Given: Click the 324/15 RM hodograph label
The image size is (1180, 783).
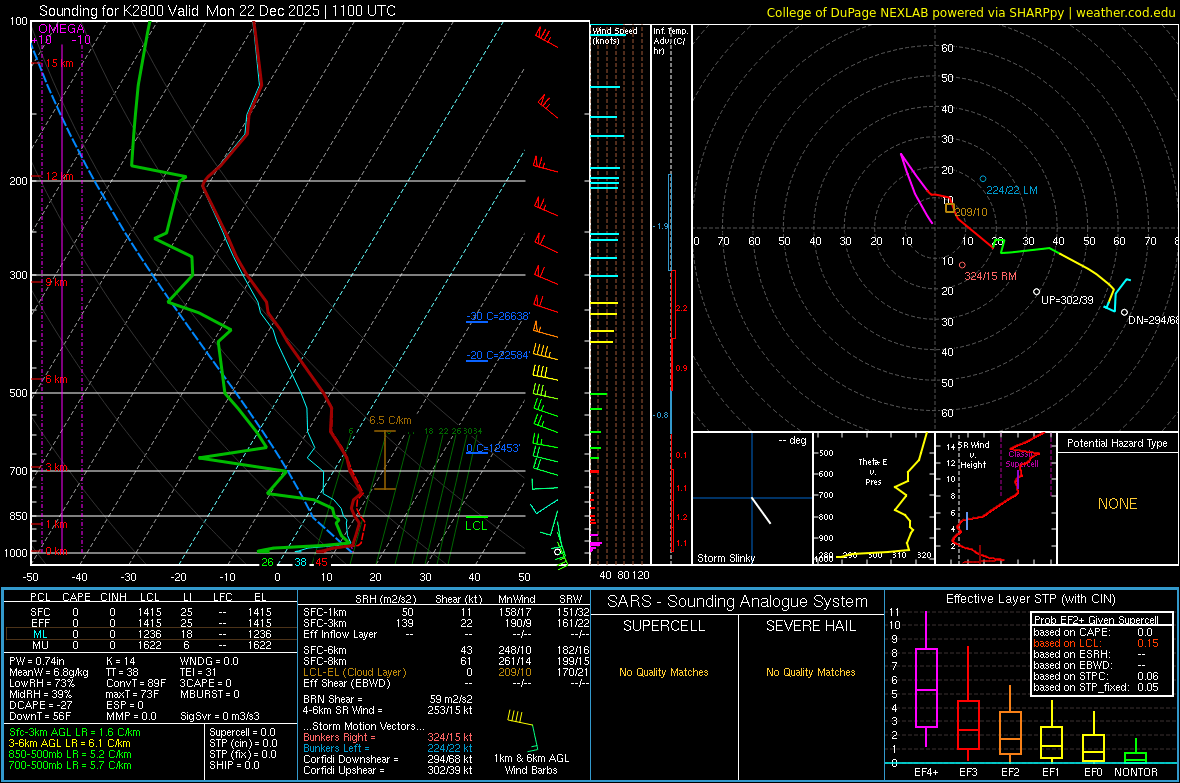Looking at the screenshot, I should 990,276.
